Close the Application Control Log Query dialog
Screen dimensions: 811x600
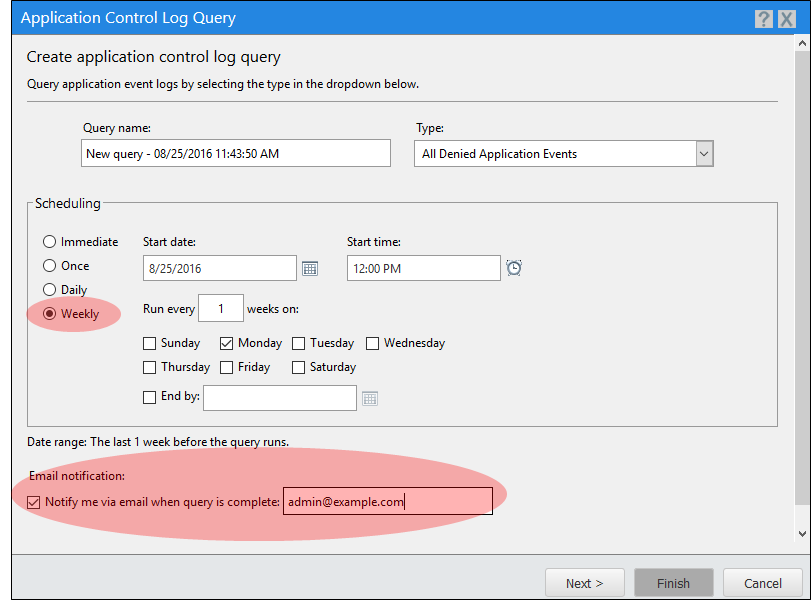(x=786, y=19)
